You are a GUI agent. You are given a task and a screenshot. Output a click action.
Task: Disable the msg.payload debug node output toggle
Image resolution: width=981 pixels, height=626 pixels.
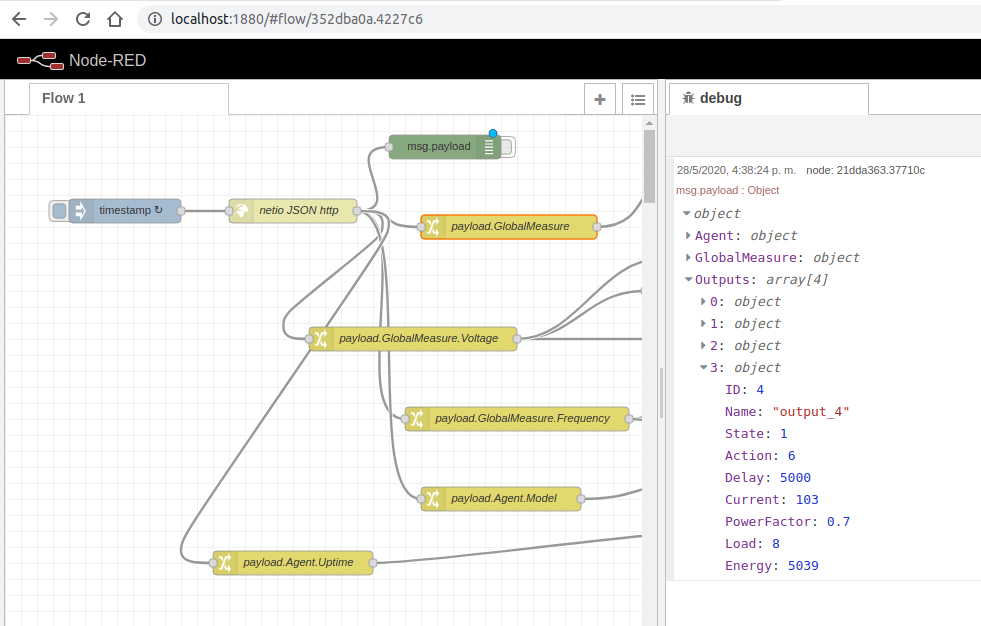506,146
